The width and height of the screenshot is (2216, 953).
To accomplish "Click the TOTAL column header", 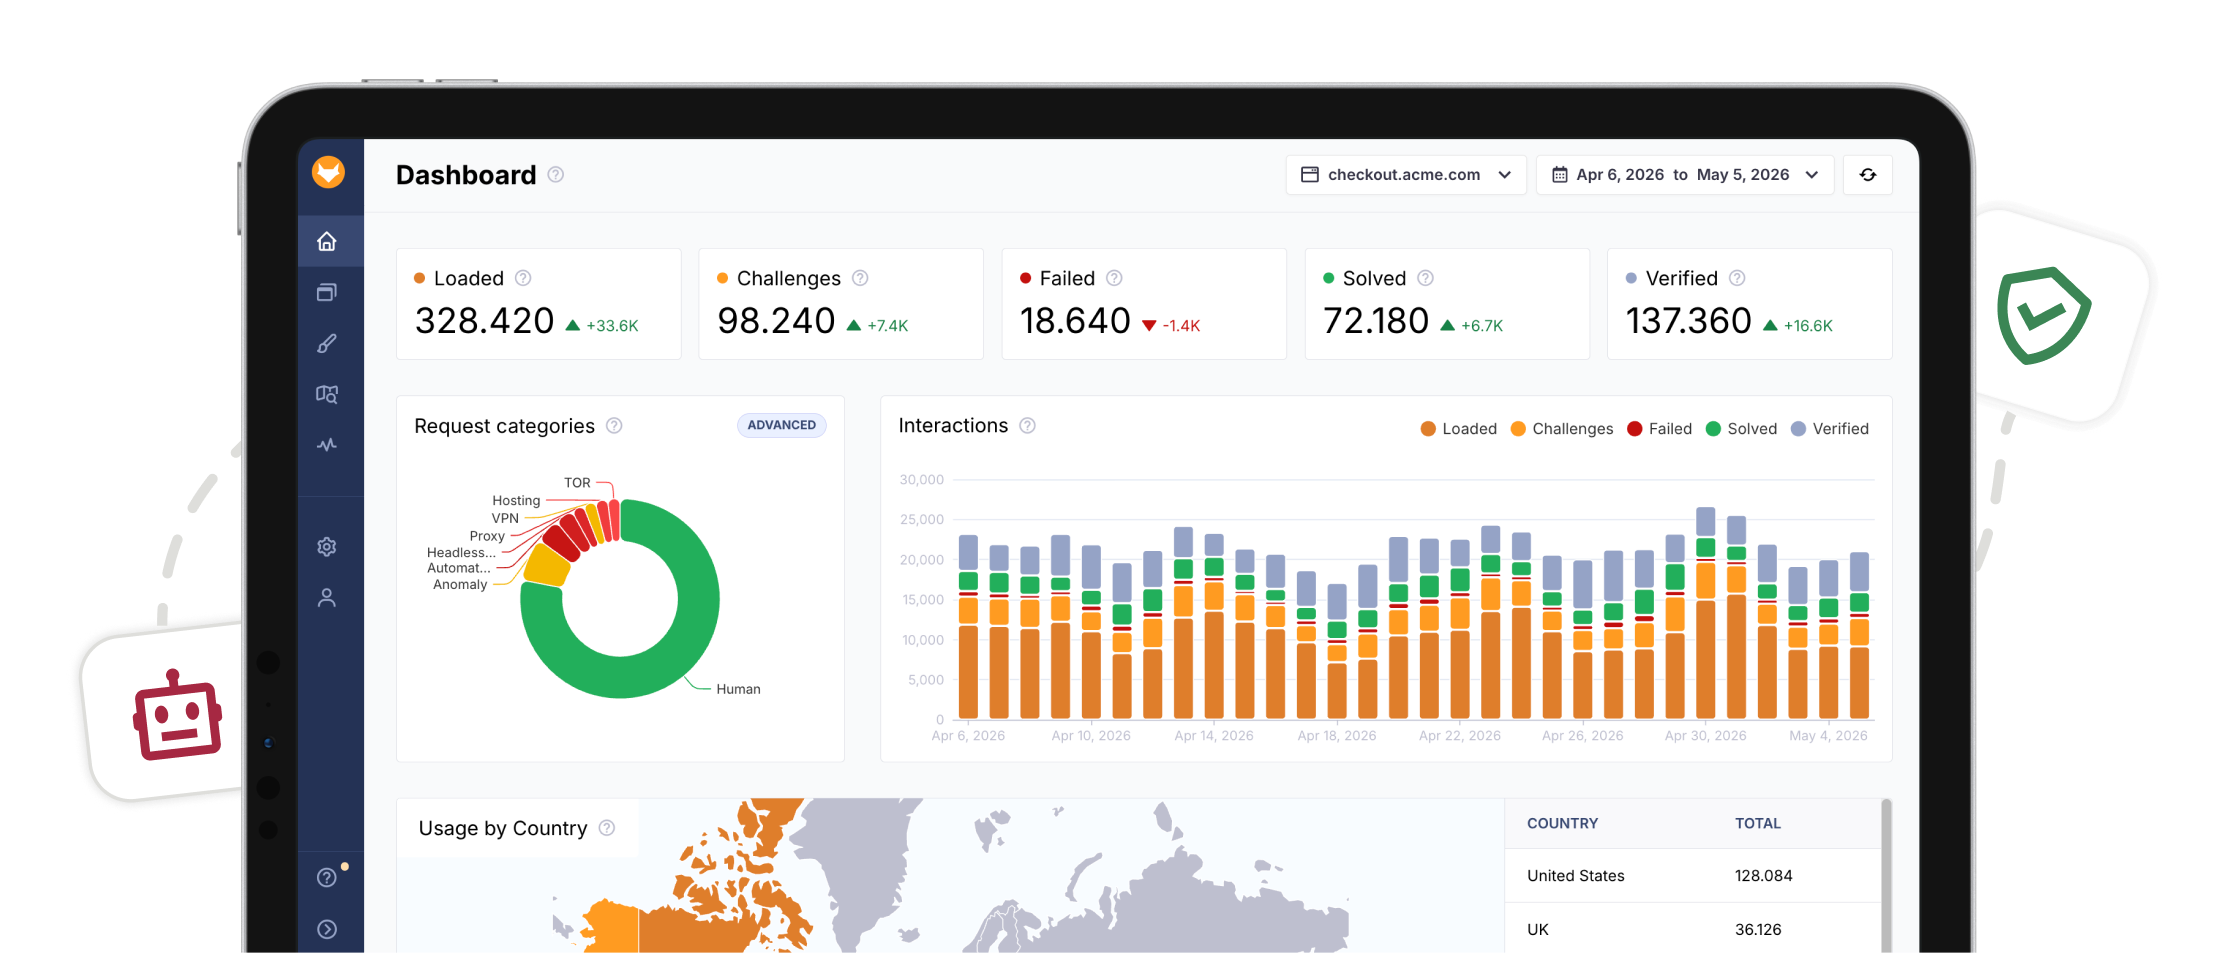I will (1758, 823).
